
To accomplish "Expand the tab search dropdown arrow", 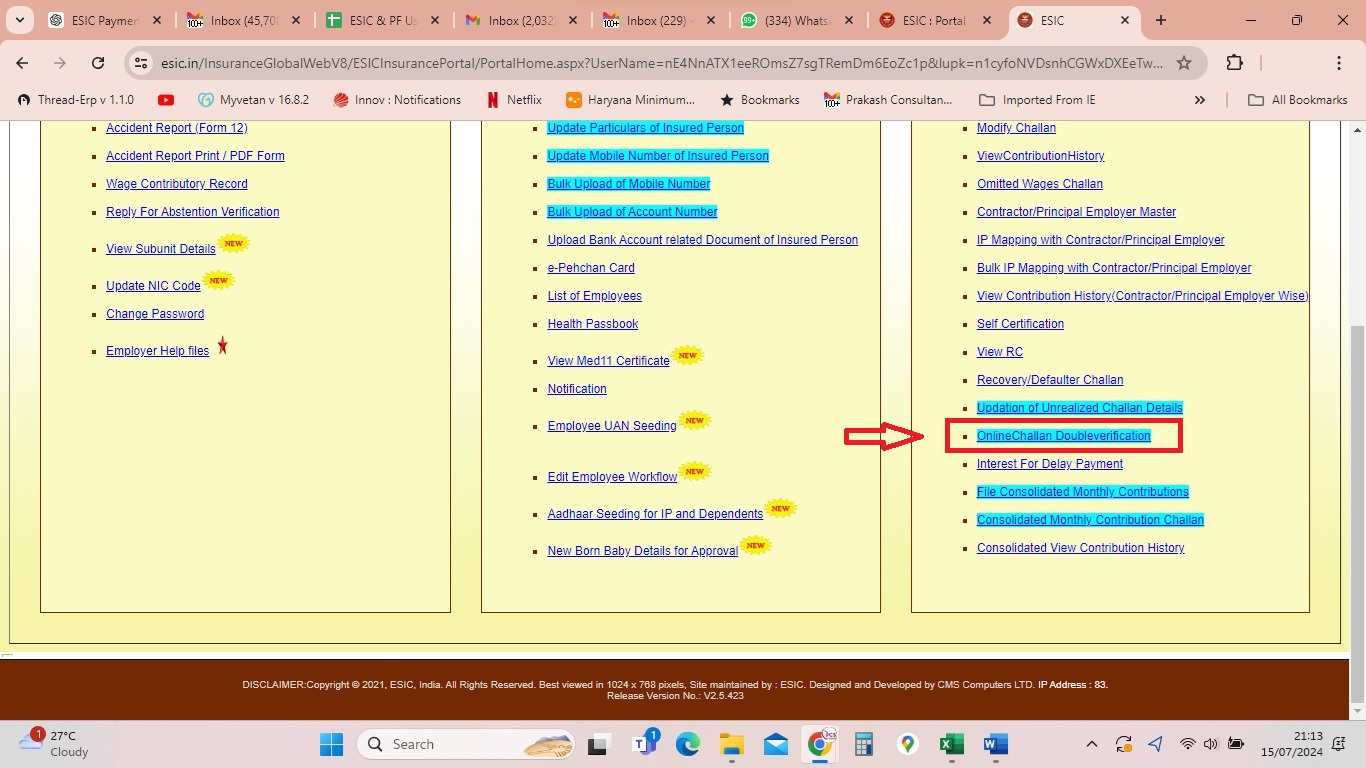I will tap(20, 20).
